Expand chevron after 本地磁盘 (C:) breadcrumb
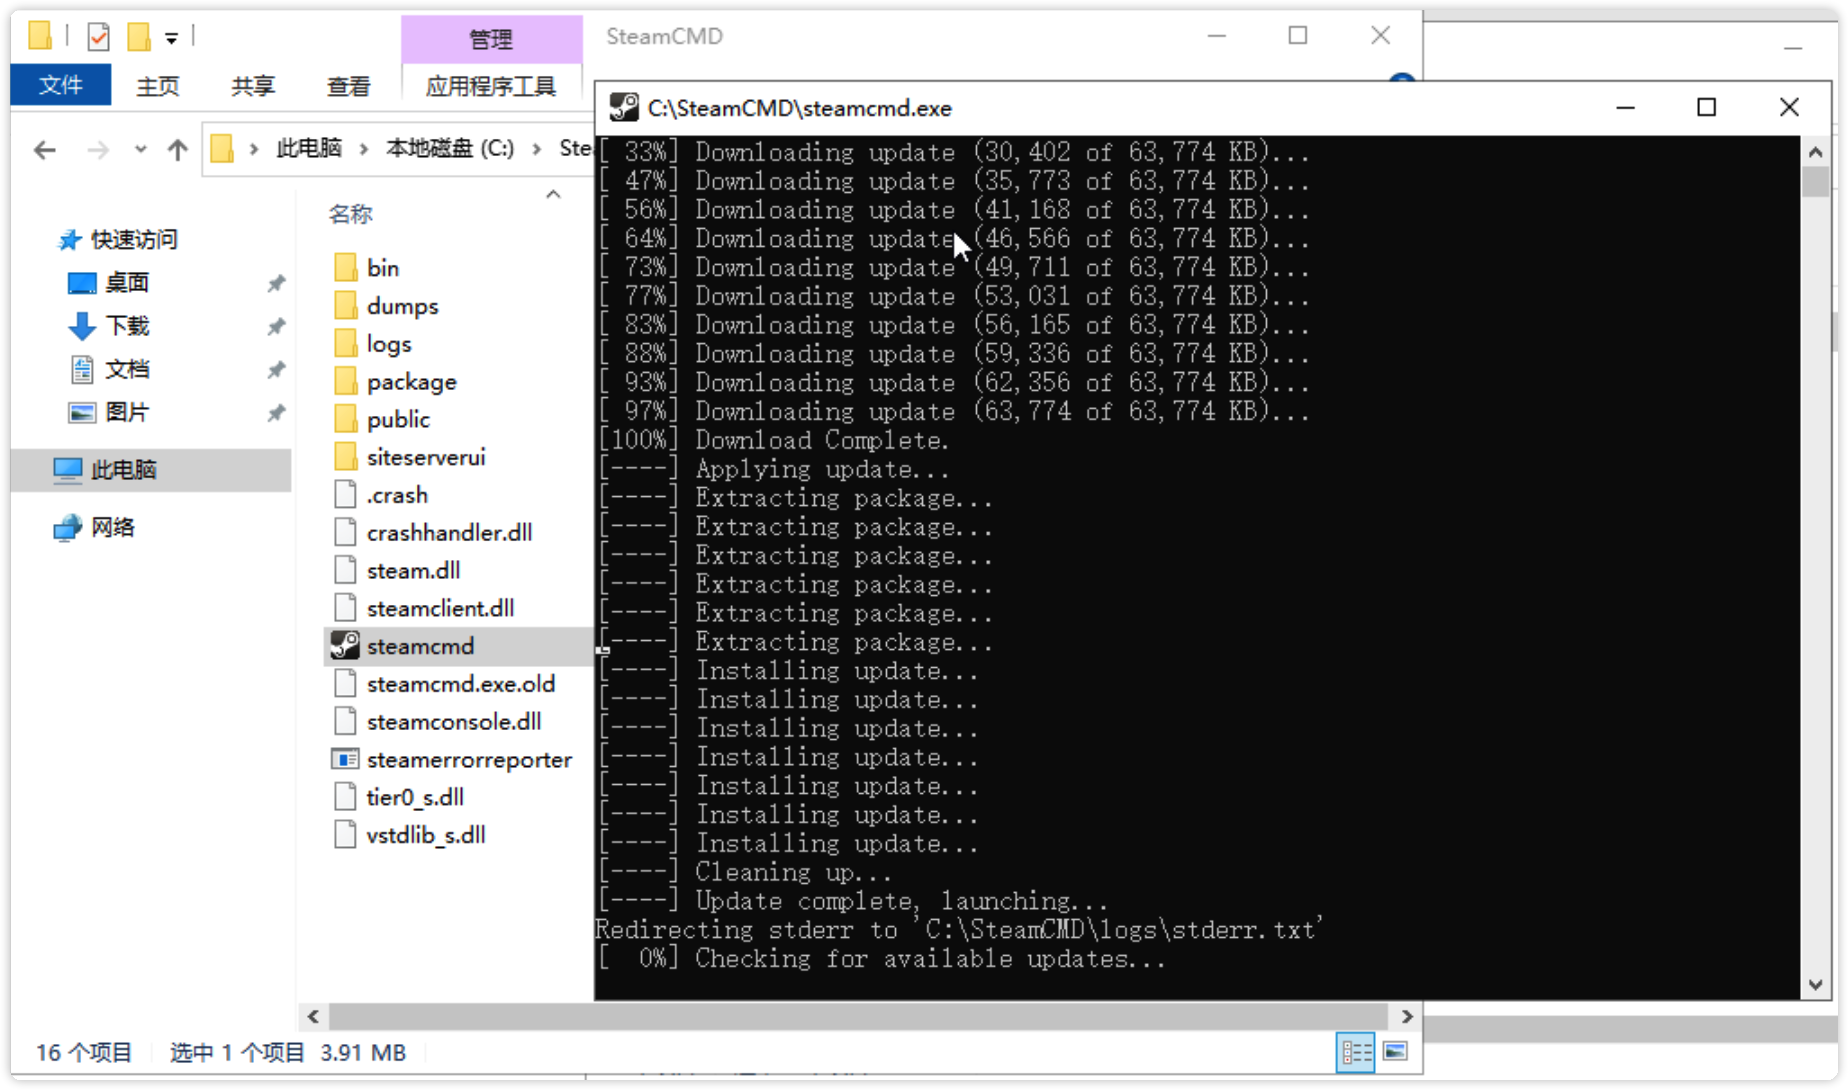Image resolution: width=1848 pixels, height=1090 pixels. pos(537,149)
